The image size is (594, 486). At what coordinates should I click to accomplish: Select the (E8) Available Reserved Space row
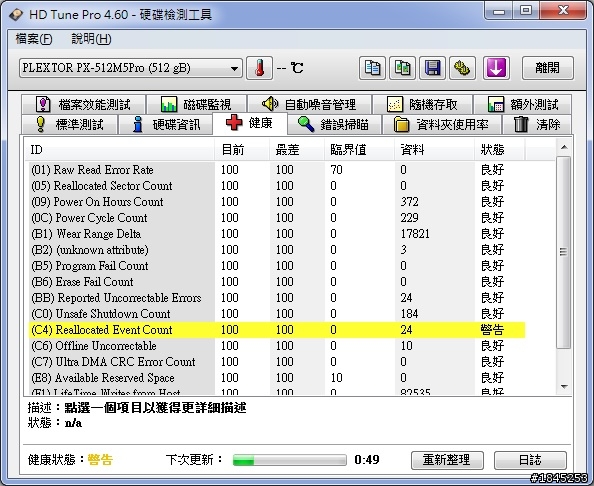tap(277, 378)
